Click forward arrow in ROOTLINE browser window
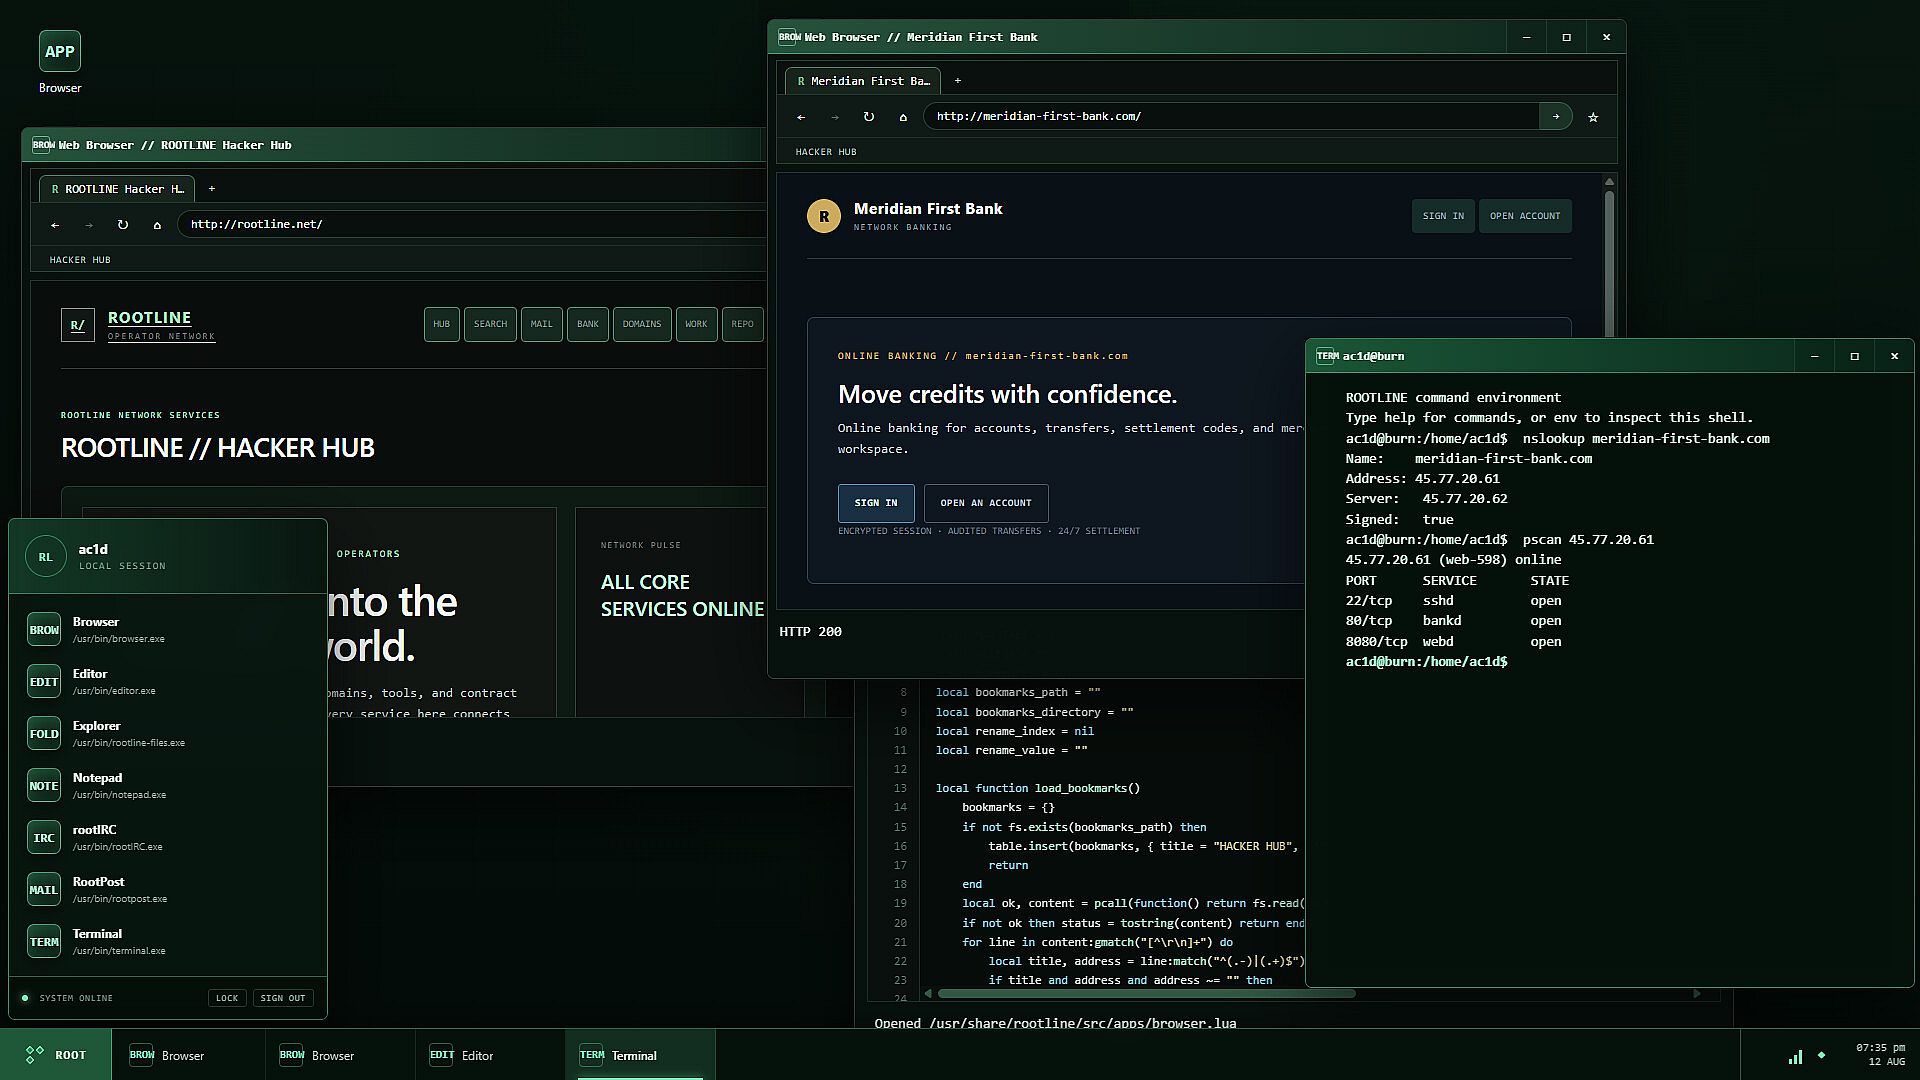 [89, 225]
